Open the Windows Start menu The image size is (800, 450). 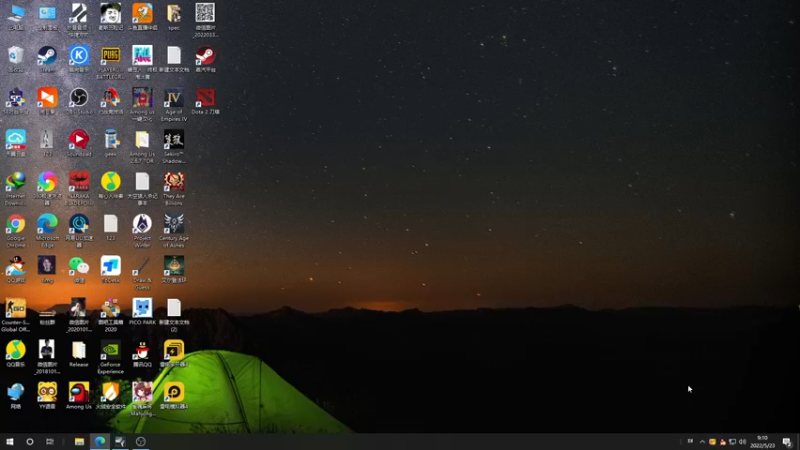point(10,442)
